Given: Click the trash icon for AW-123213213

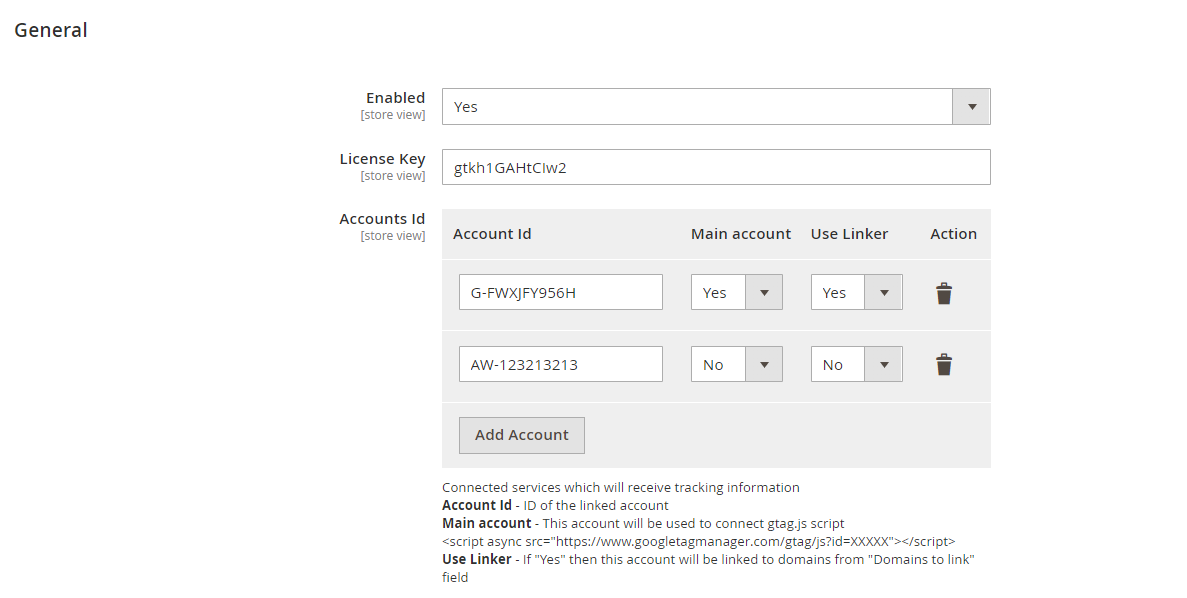Looking at the screenshot, I should coord(943,365).
